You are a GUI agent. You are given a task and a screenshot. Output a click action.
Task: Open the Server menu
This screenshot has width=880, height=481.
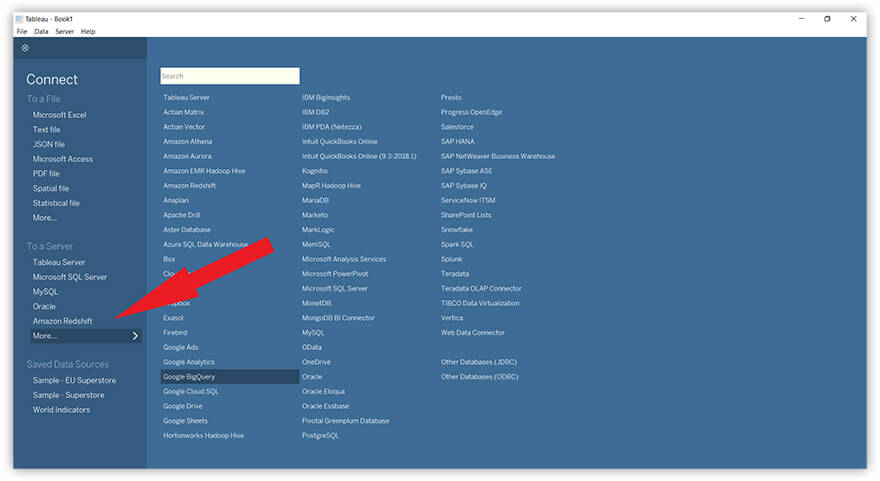point(65,31)
